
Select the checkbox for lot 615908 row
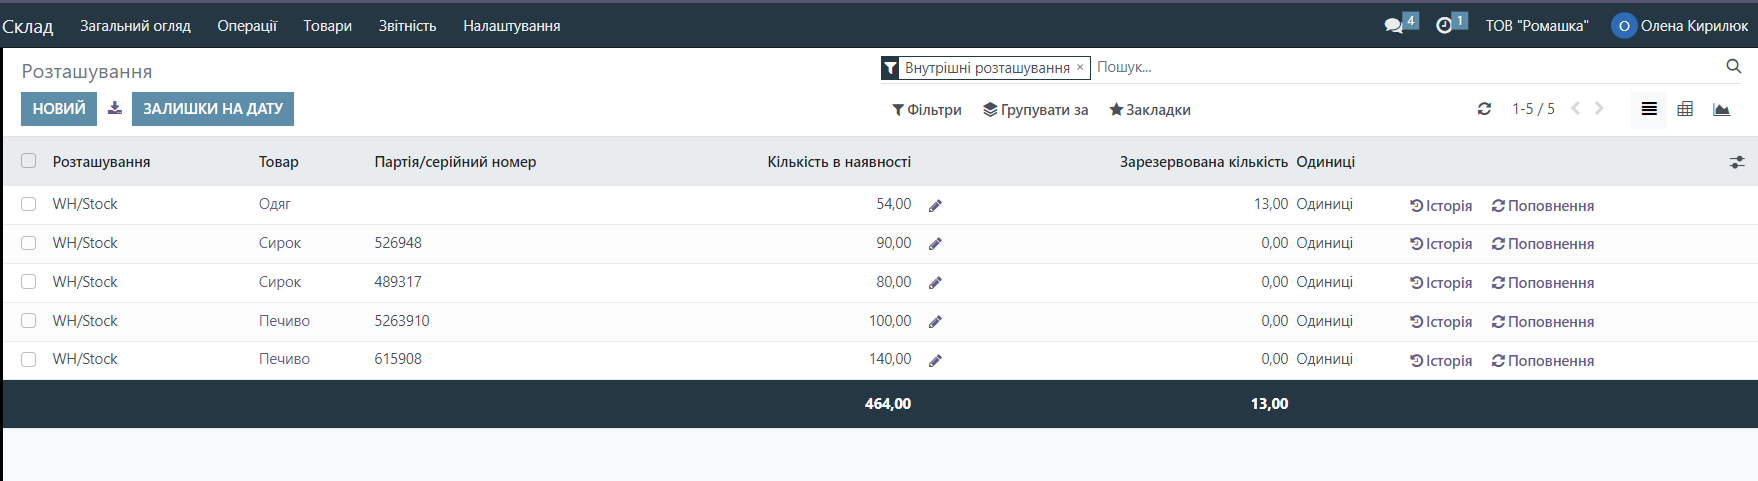[29, 359]
